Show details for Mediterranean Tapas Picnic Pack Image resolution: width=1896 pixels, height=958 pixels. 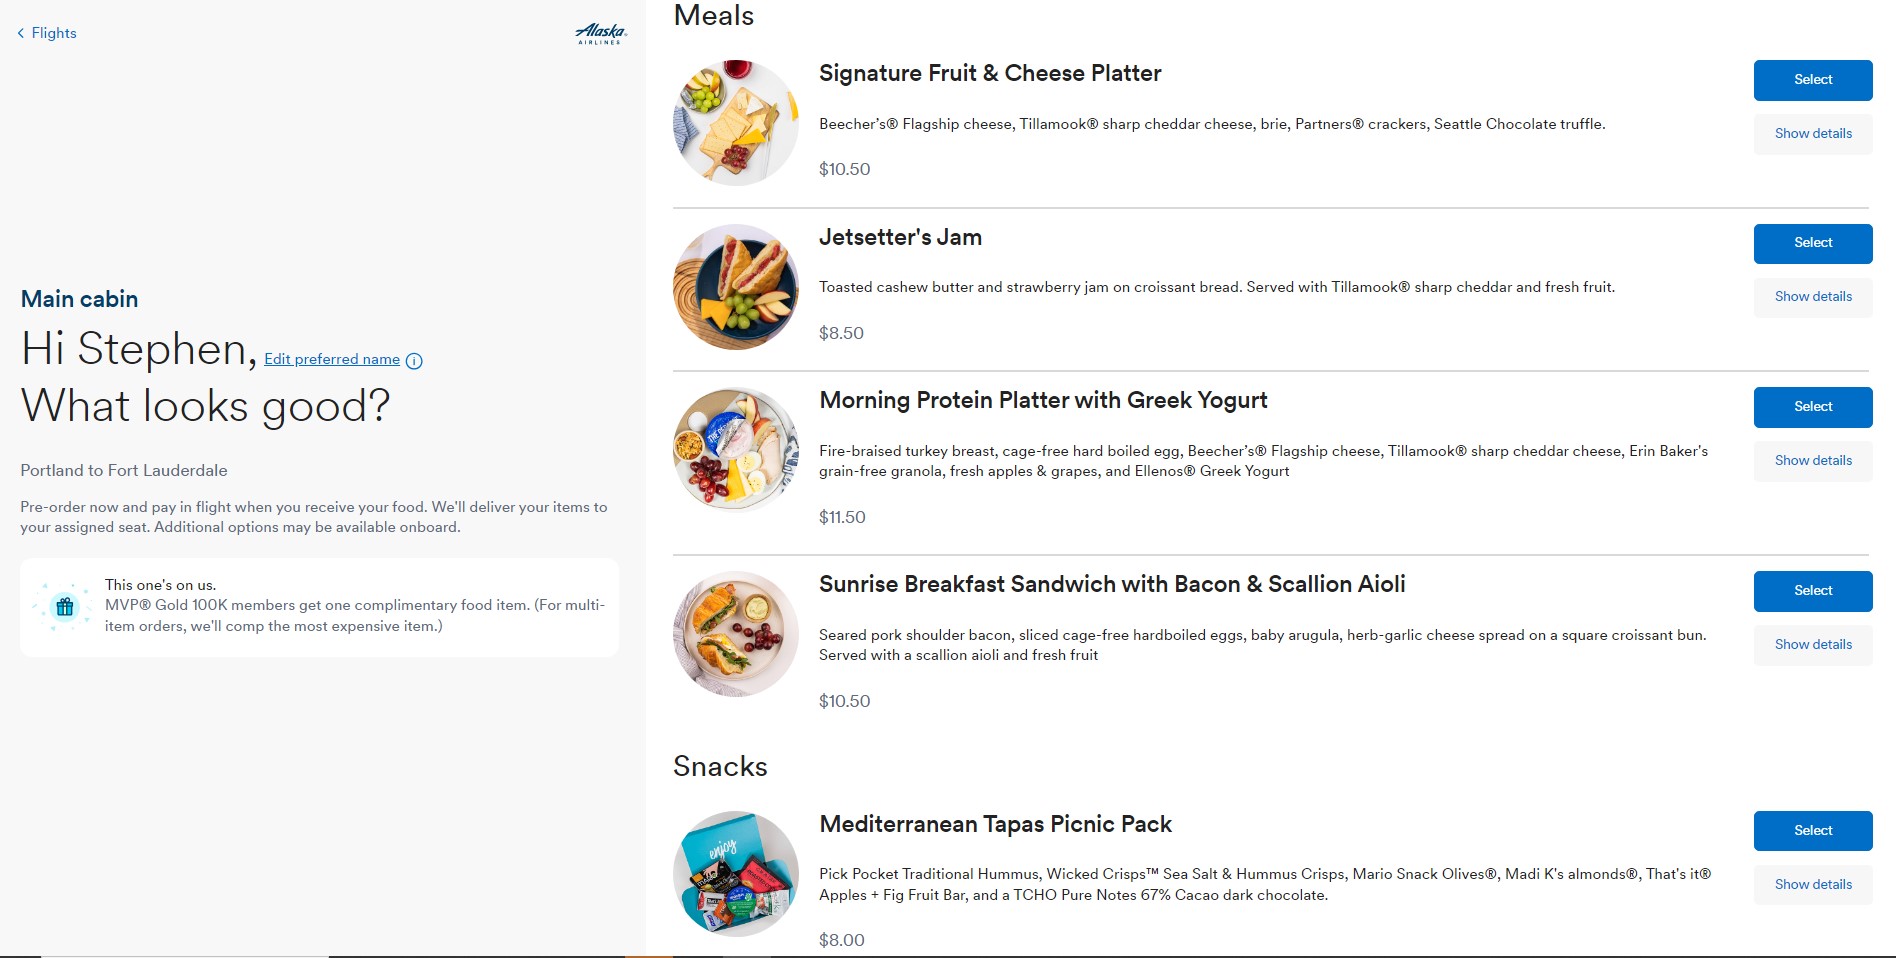click(x=1812, y=885)
